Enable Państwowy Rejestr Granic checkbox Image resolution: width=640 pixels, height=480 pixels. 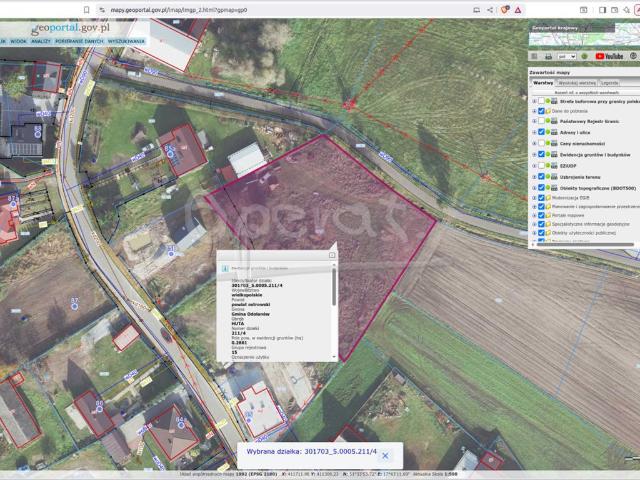click(x=541, y=121)
